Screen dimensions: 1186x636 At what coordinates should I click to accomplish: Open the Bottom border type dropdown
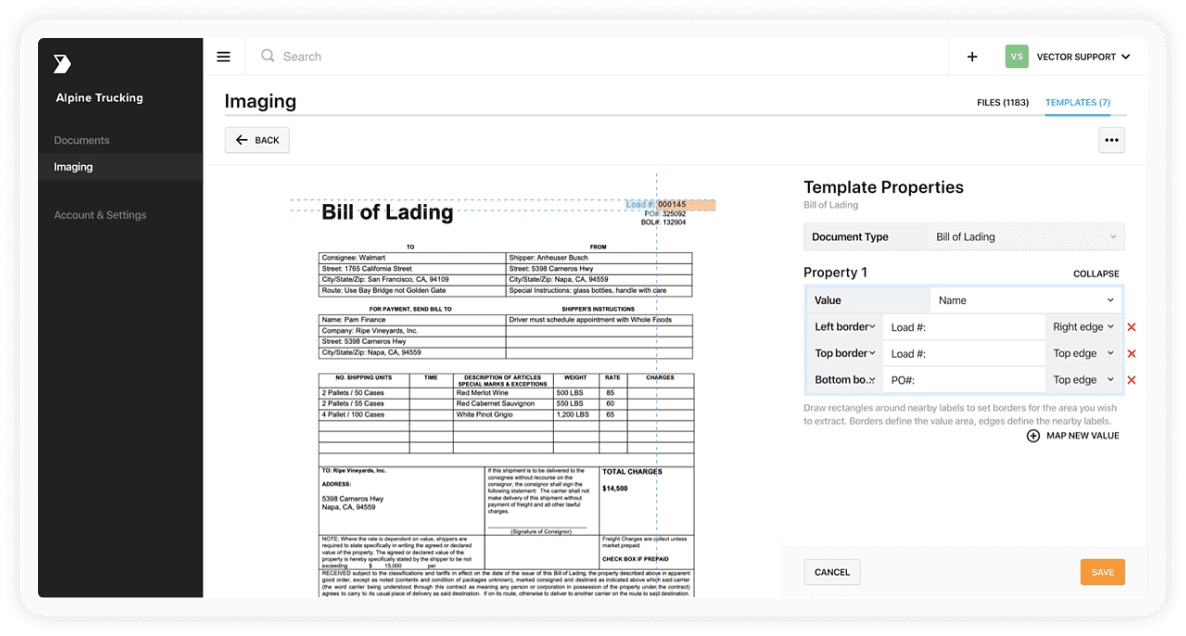pos(844,380)
